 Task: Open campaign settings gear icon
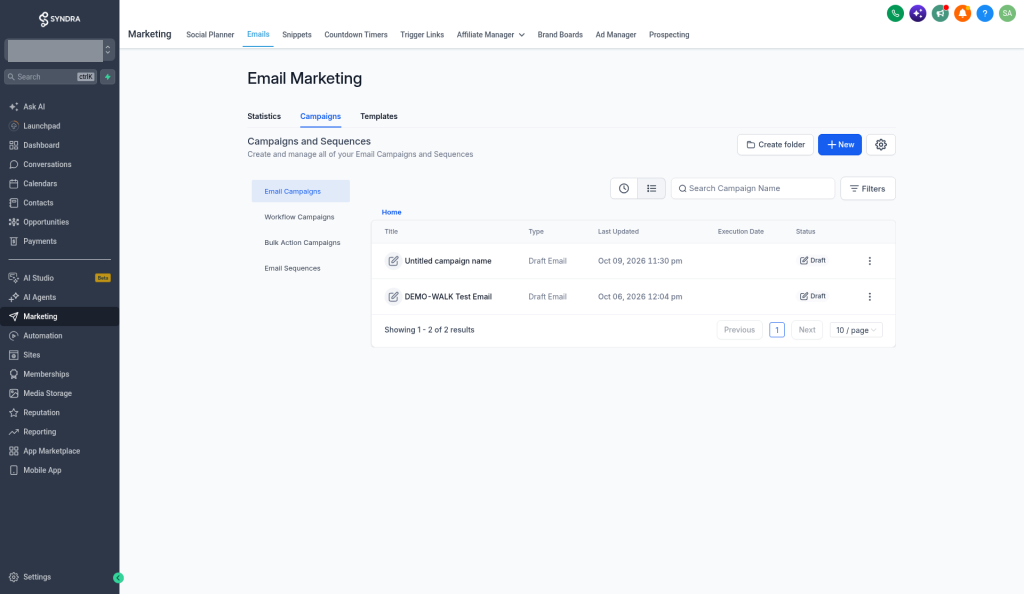[x=880, y=145]
